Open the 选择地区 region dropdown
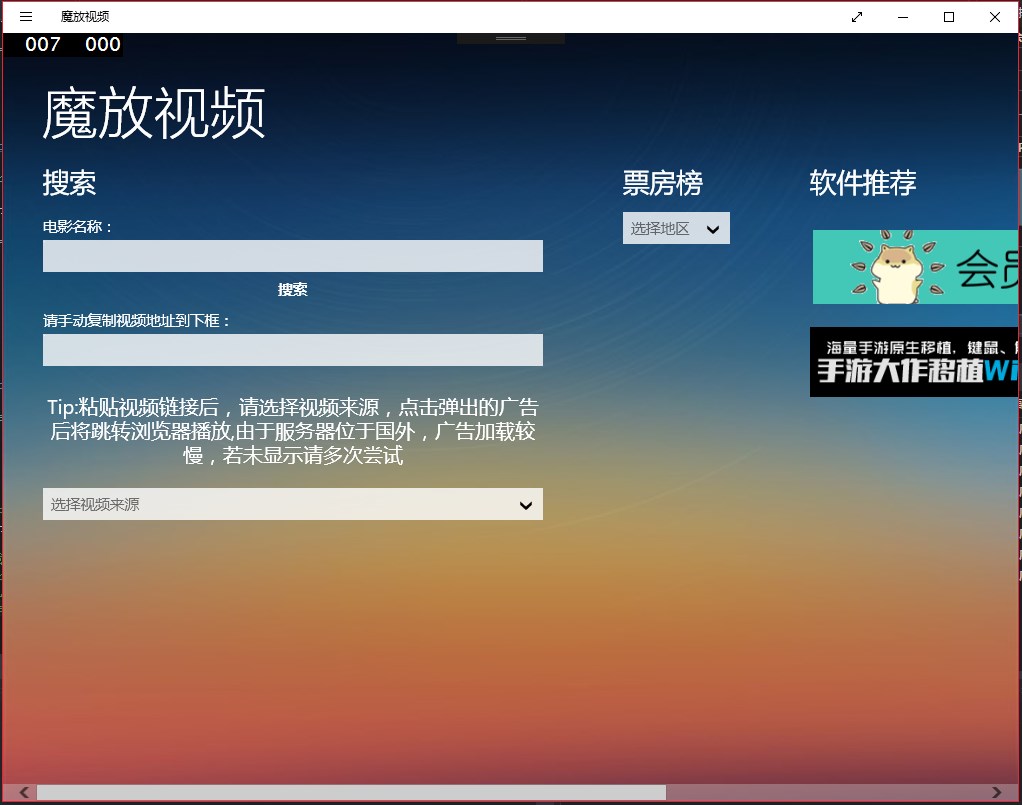Image resolution: width=1022 pixels, height=805 pixels. (676, 228)
